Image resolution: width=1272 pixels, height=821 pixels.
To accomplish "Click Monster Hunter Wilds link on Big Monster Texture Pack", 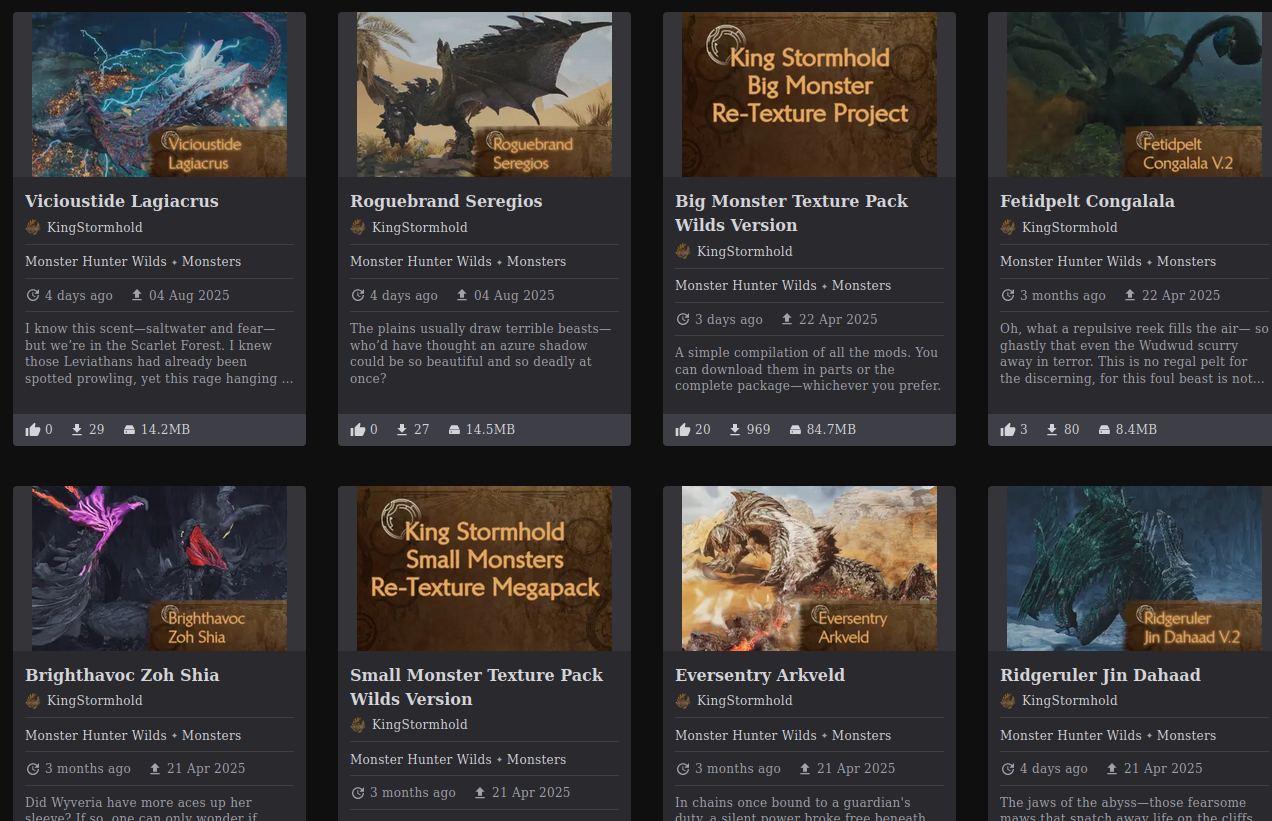I will (746, 285).
